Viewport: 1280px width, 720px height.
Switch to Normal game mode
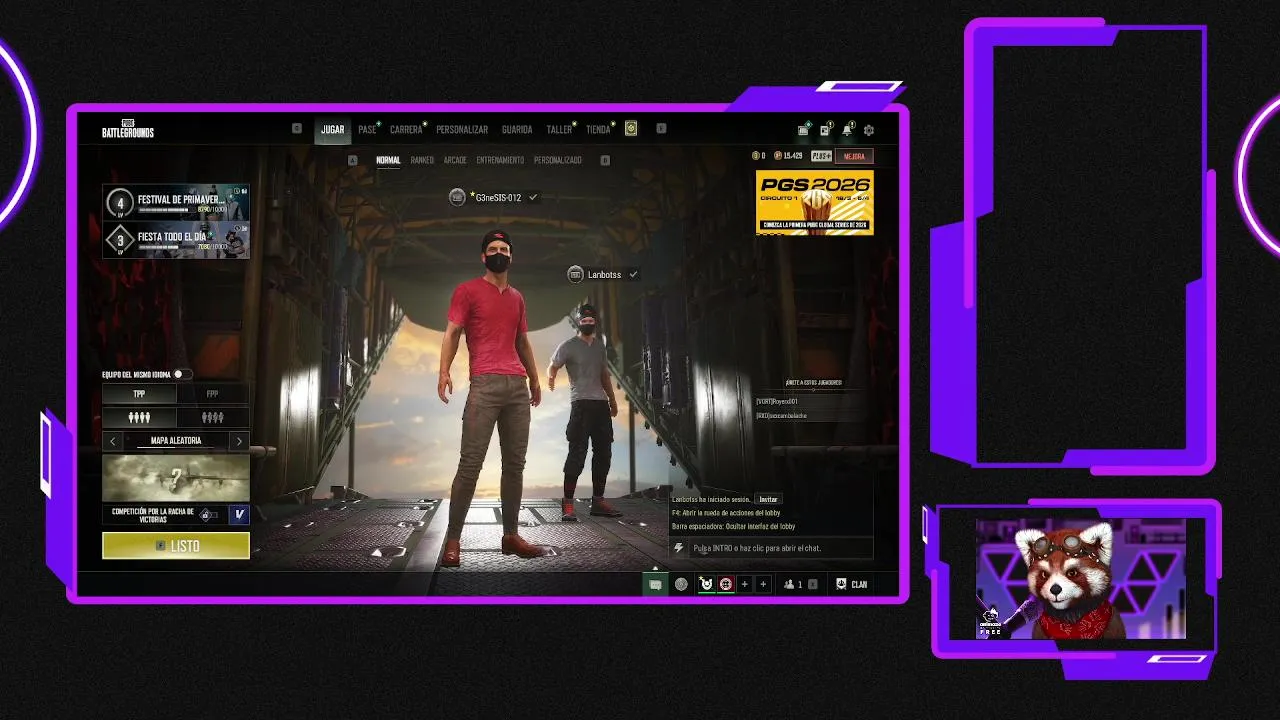click(x=388, y=160)
